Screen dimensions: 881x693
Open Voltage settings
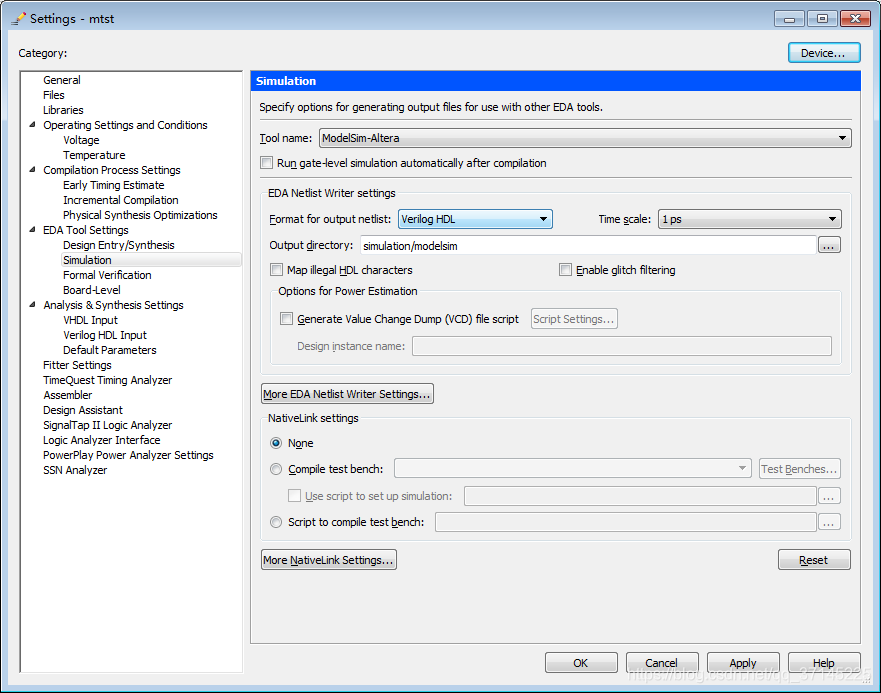click(x=81, y=140)
